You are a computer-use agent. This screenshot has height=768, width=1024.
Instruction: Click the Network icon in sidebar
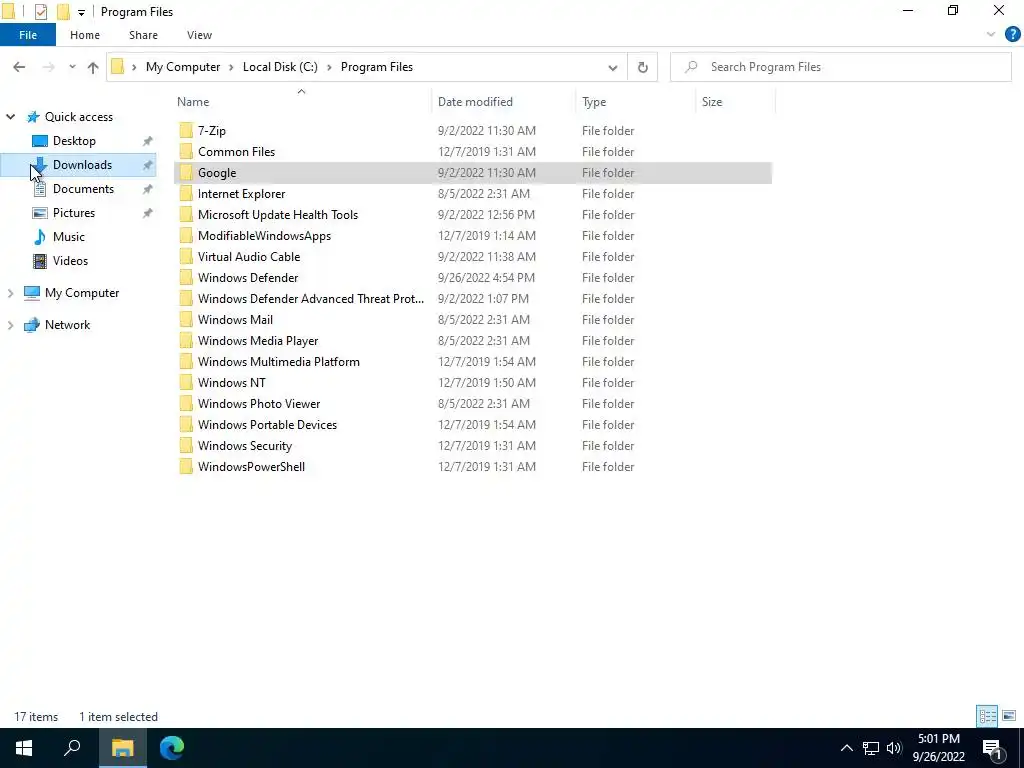click(x=31, y=325)
